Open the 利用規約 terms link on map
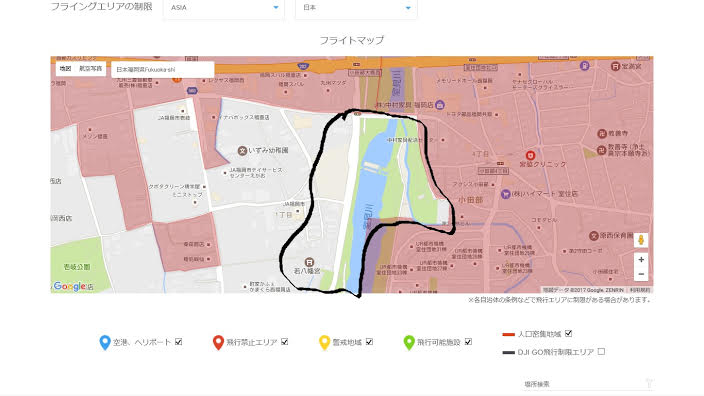 click(x=639, y=290)
